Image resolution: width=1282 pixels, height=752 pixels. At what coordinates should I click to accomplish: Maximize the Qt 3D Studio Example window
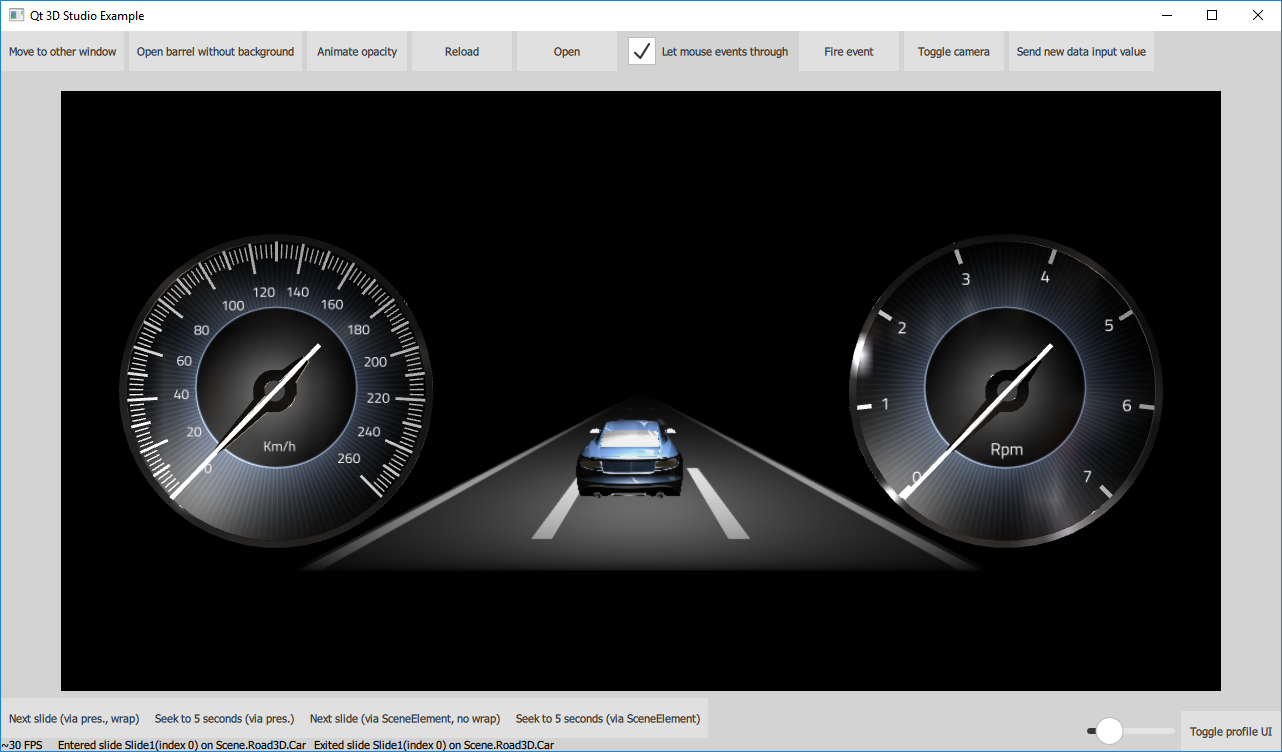(1212, 15)
